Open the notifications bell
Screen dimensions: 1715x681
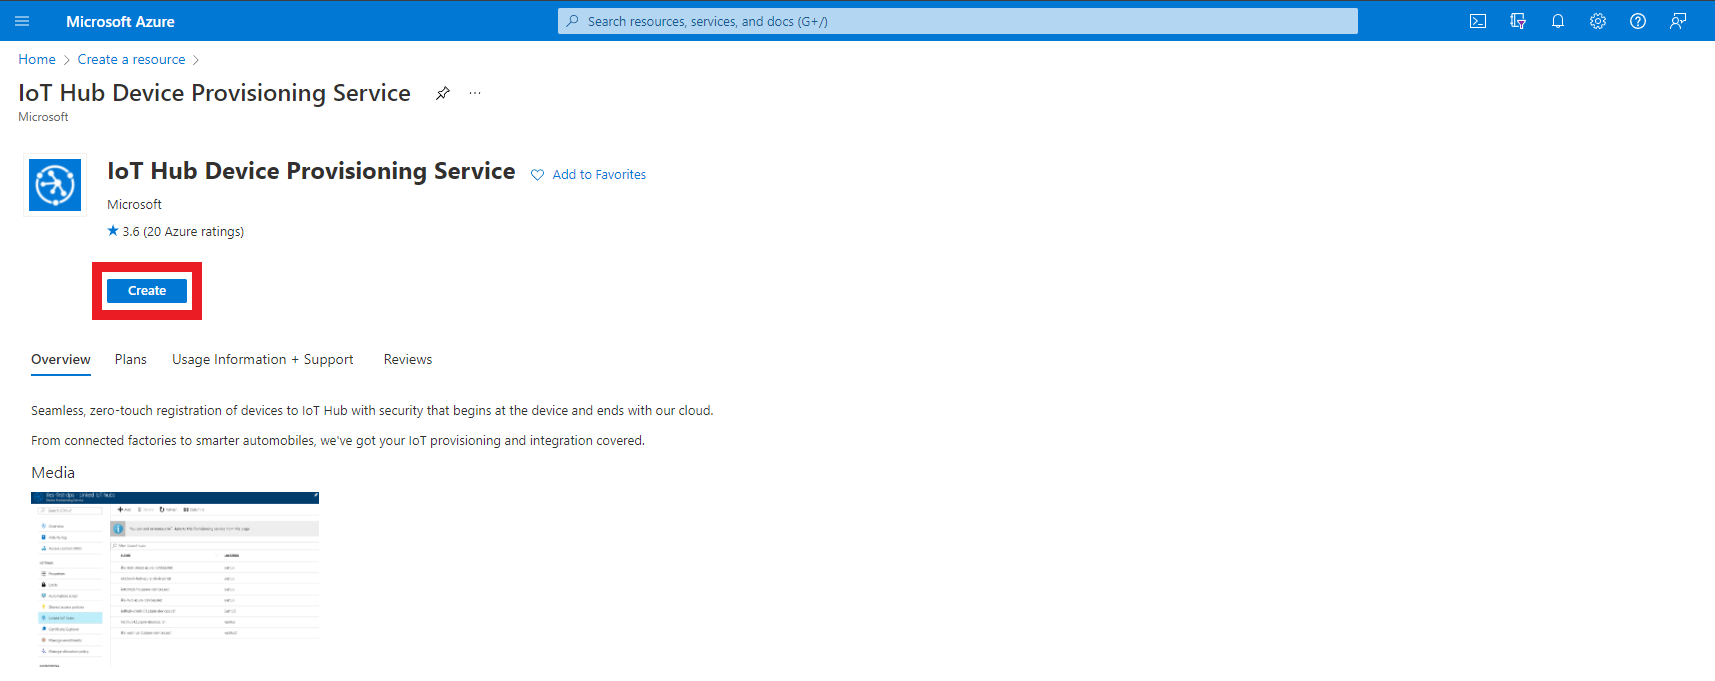pos(1558,21)
